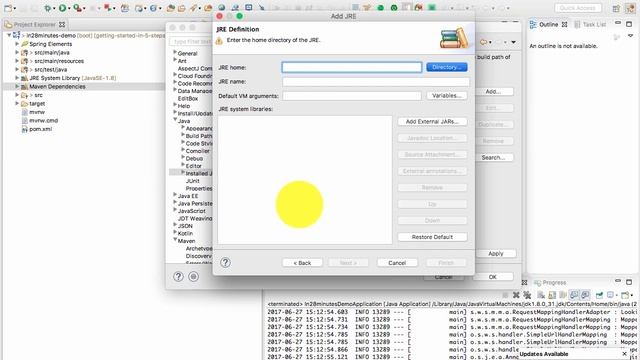The height and width of the screenshot is (360, 640).
Task: Switch to the Outline tab
Action: pyautogui.click(x=549, y=24)
